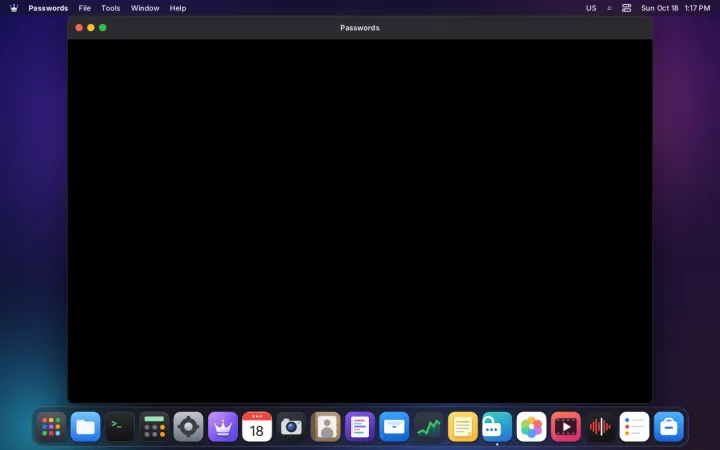Maximize the Passwords window with green button
Screen dimensions: 720x450
[x=103, y=28]
